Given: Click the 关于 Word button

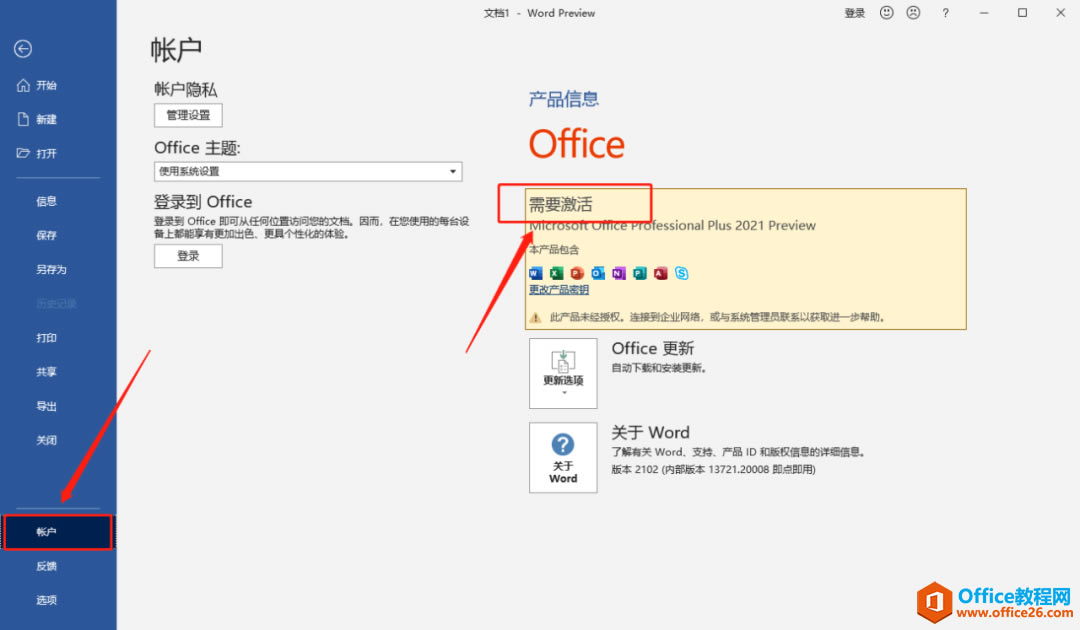Looking at the screenshot, I should coord(563,458).
